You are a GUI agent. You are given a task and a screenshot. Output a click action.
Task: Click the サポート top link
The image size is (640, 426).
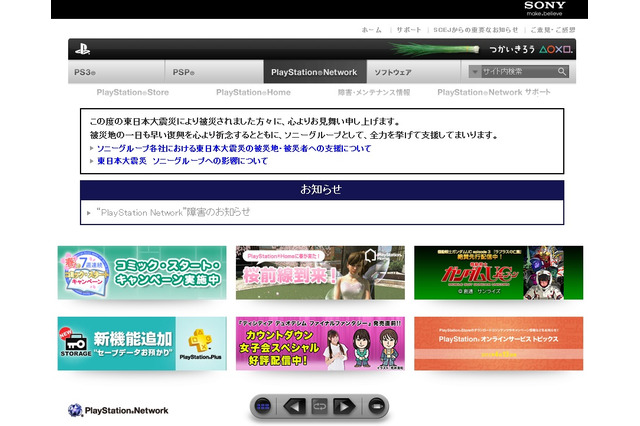pos(408,30)
